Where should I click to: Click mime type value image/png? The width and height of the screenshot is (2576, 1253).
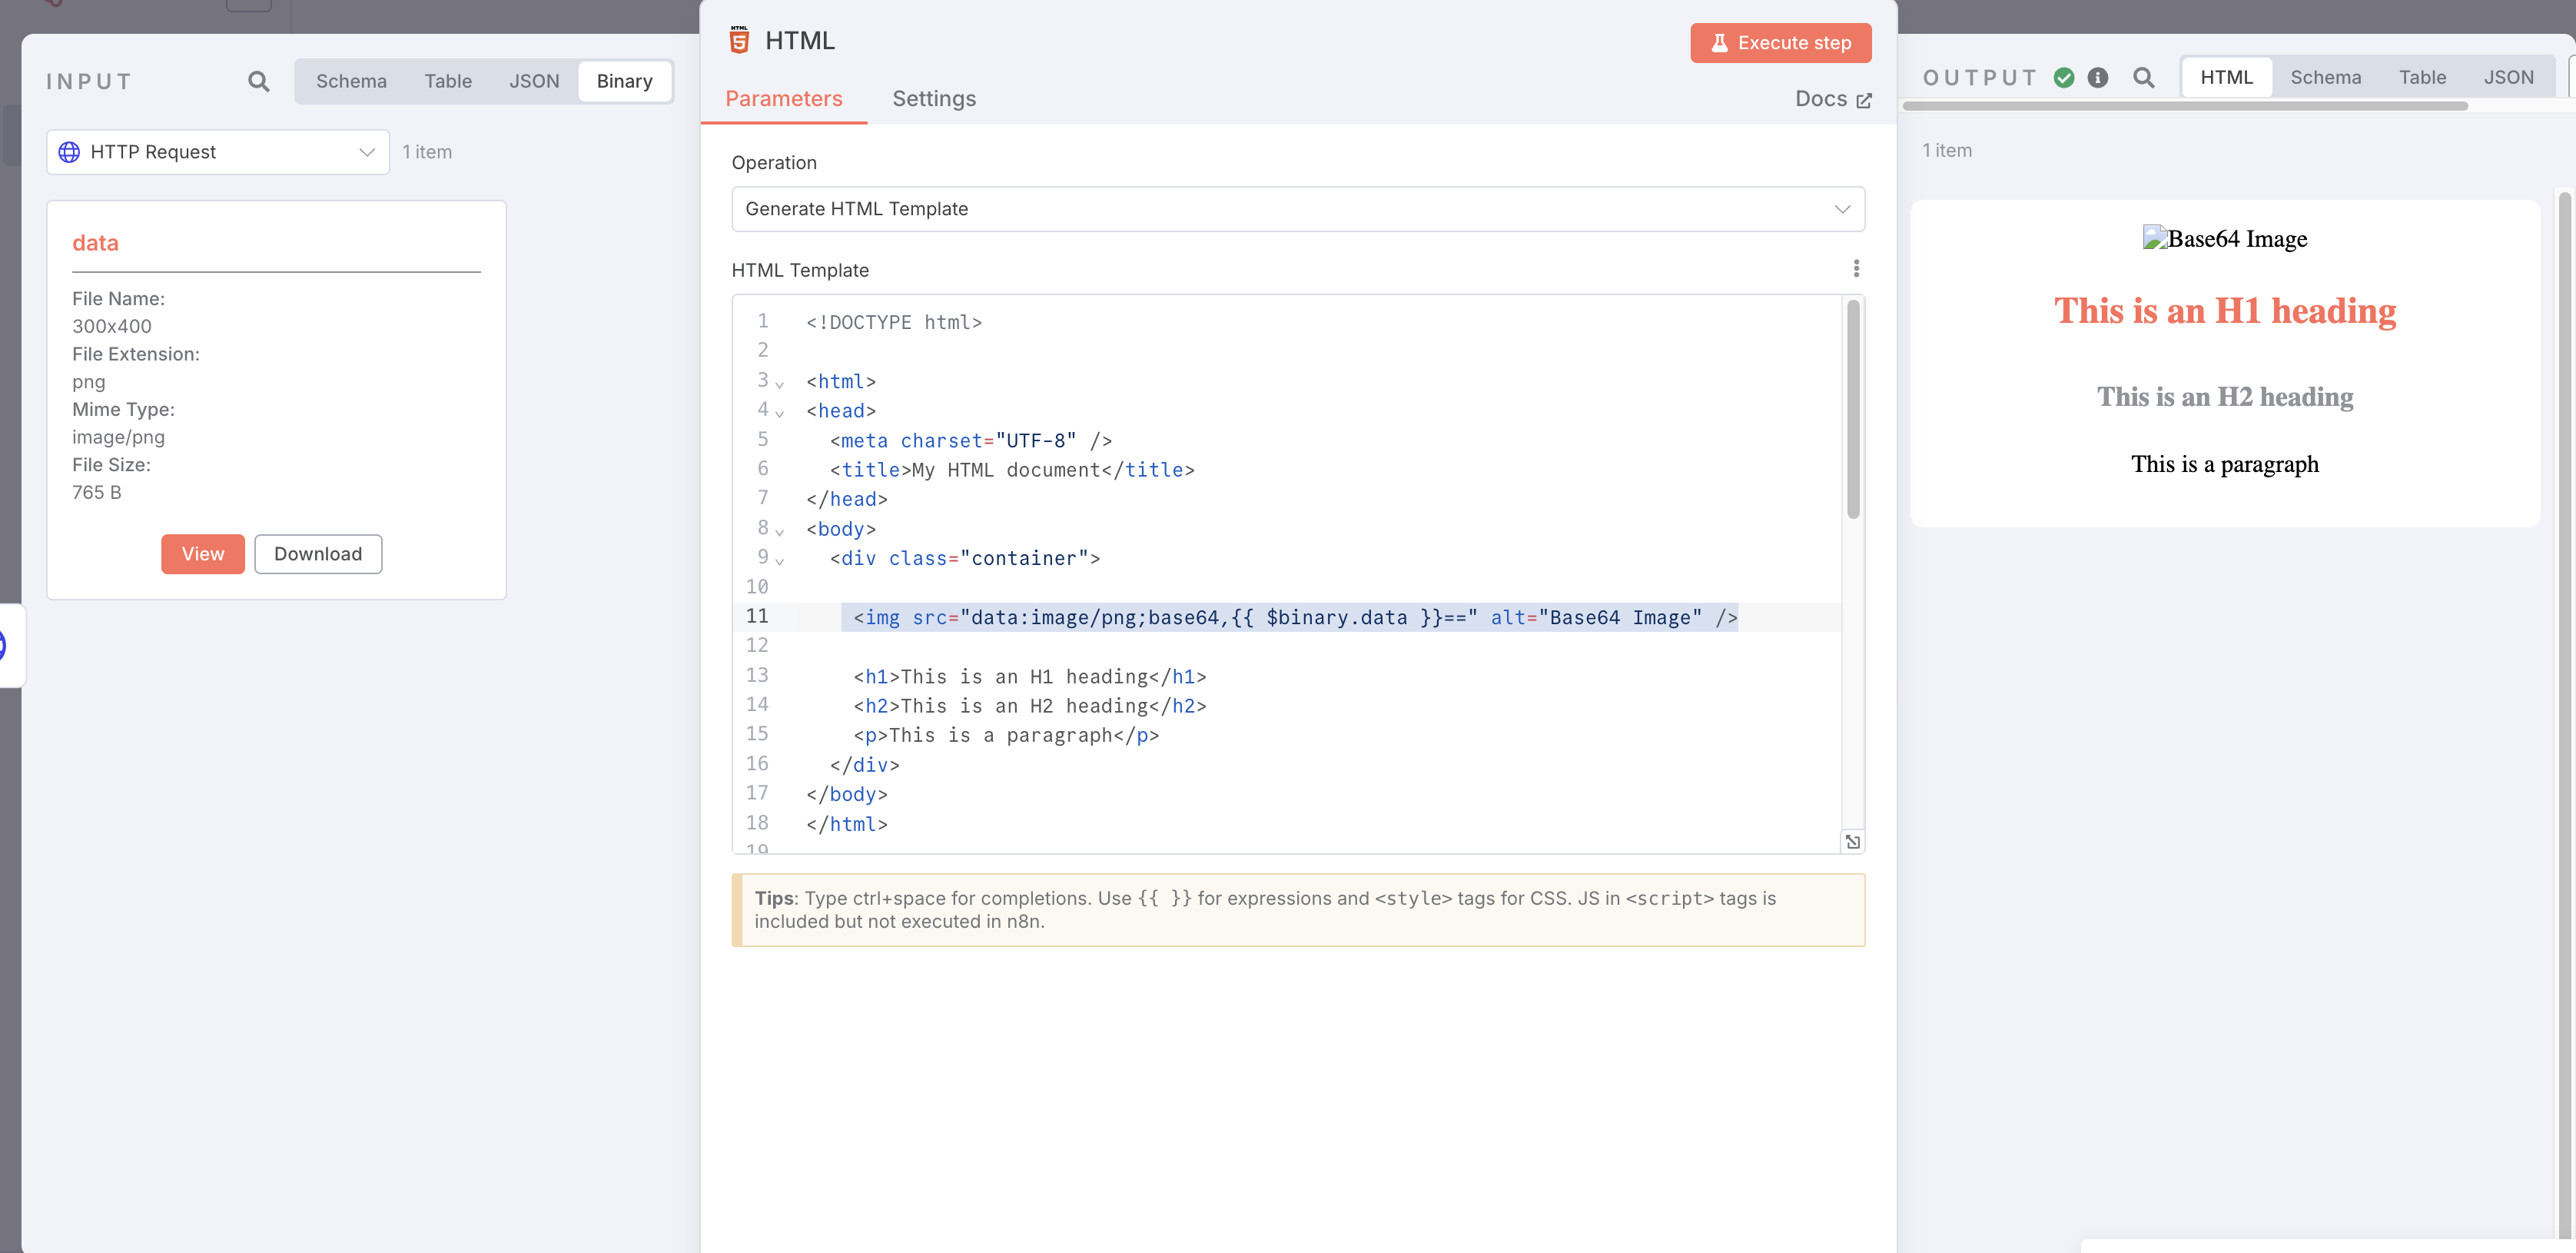coord(118,437)
